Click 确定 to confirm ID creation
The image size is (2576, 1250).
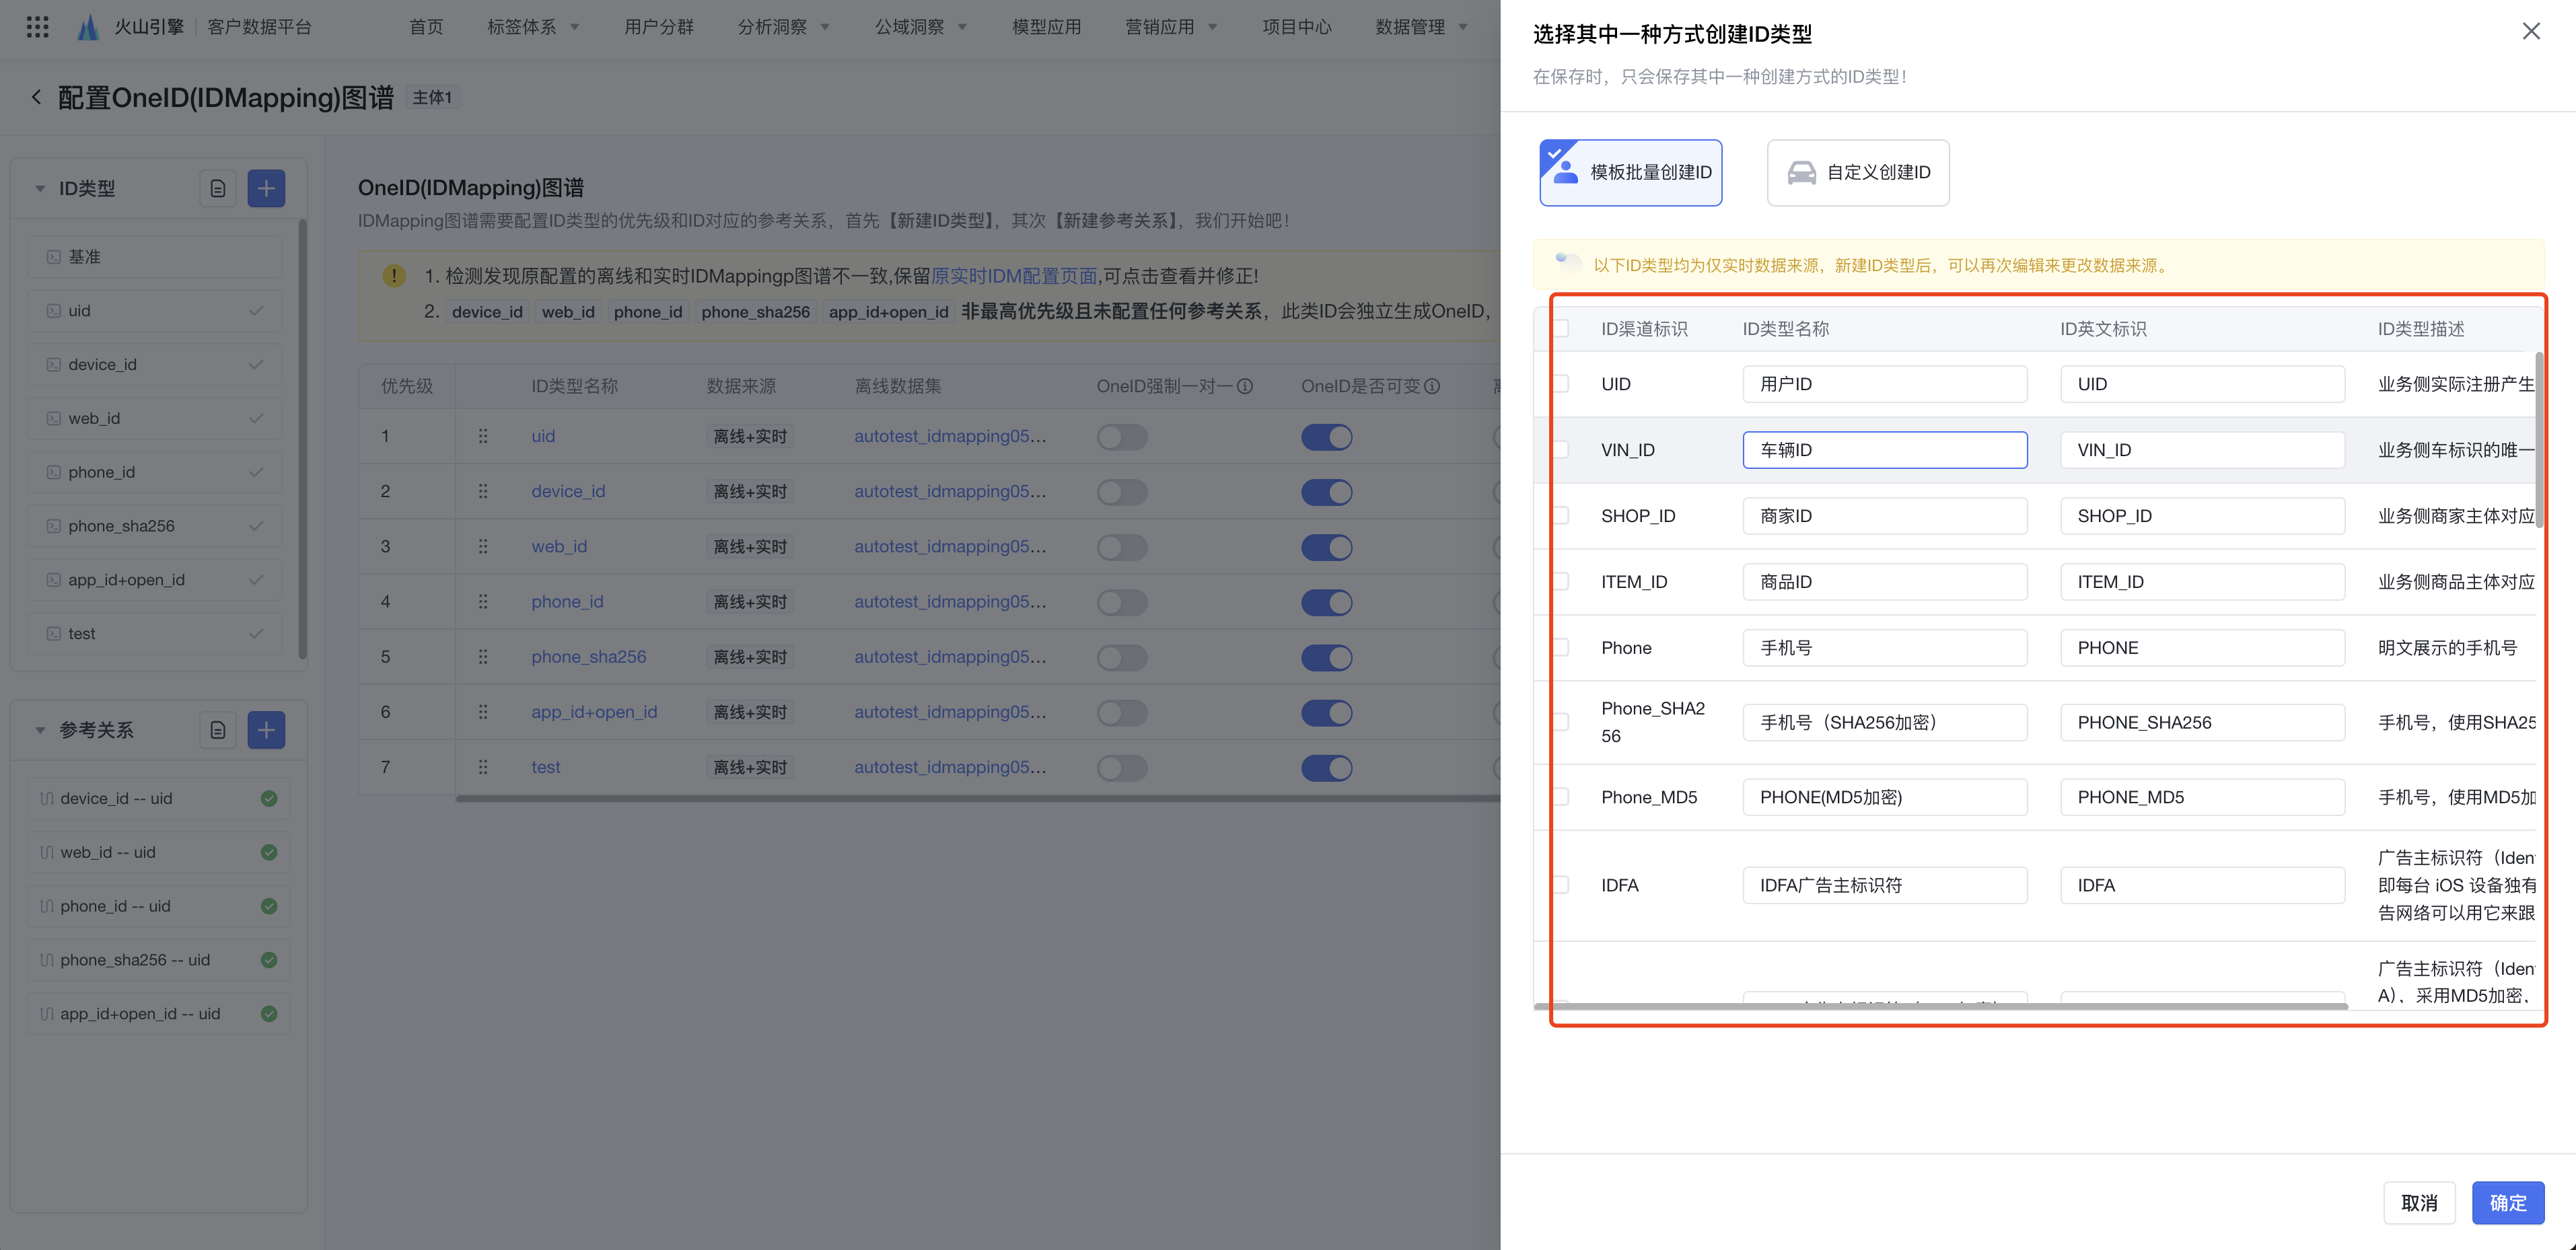pyautogui.click(x=2507, y=1203)
